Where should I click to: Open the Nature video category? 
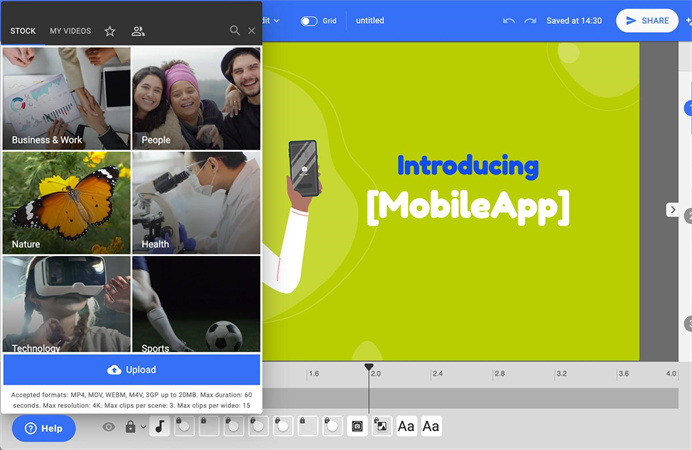pyautogui.click(x=67, y=202)
